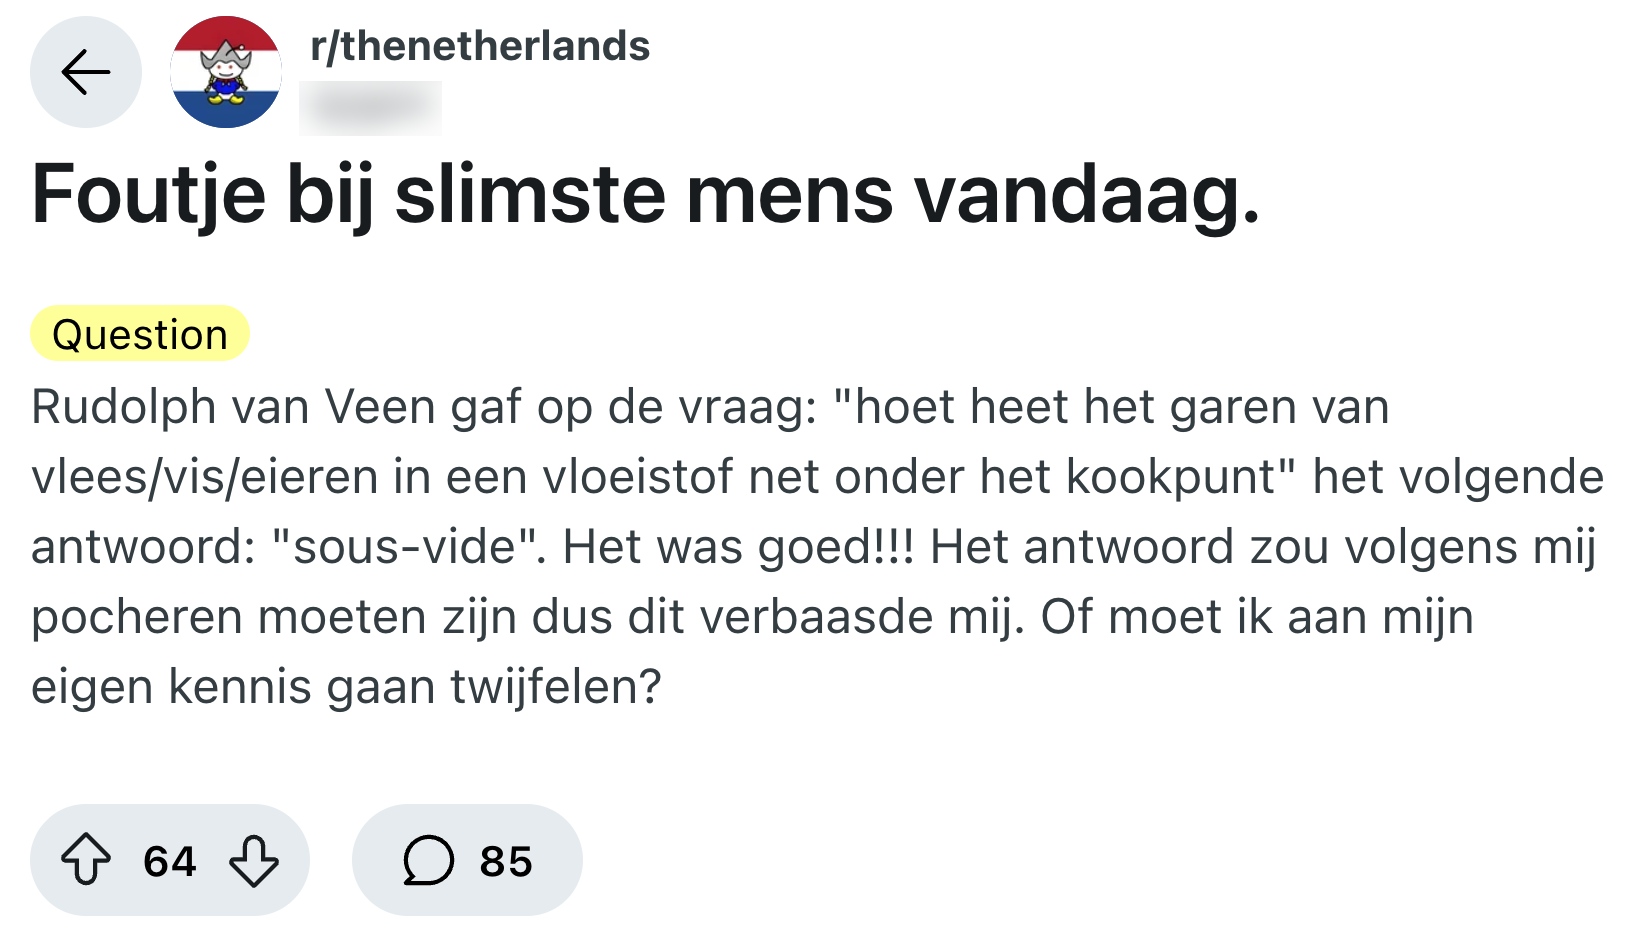The width and height of the screenshot is (1632, 936).
Task: Upvote the post with the up arrow
Action: point(86,860)
